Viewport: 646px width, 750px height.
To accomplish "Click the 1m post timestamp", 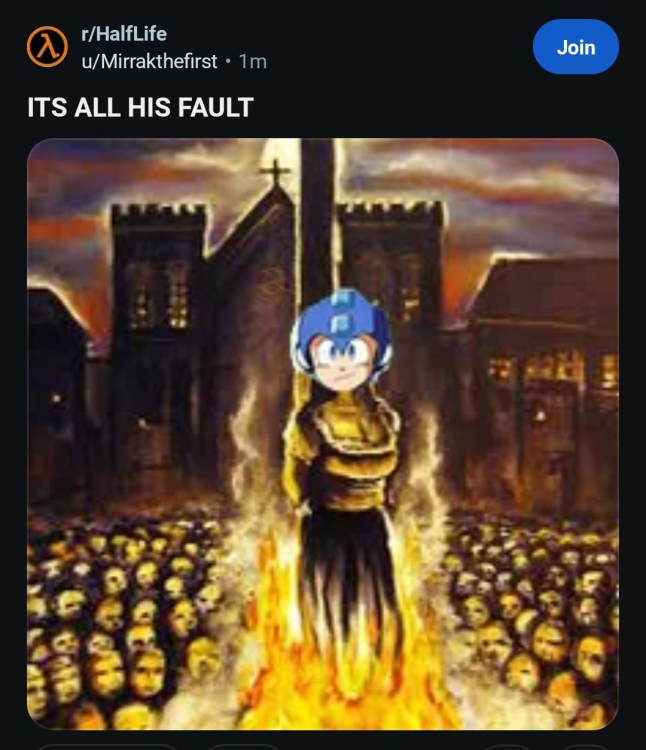I will [252, 61].
